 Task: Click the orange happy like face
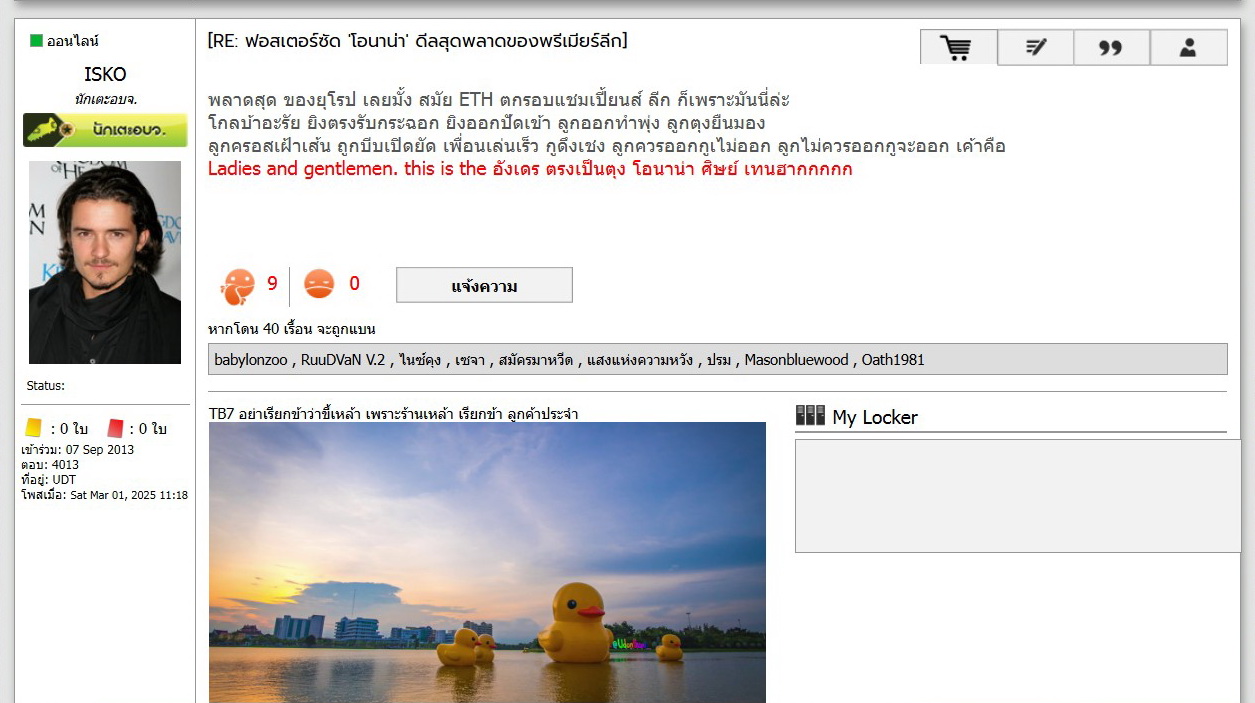238,286
